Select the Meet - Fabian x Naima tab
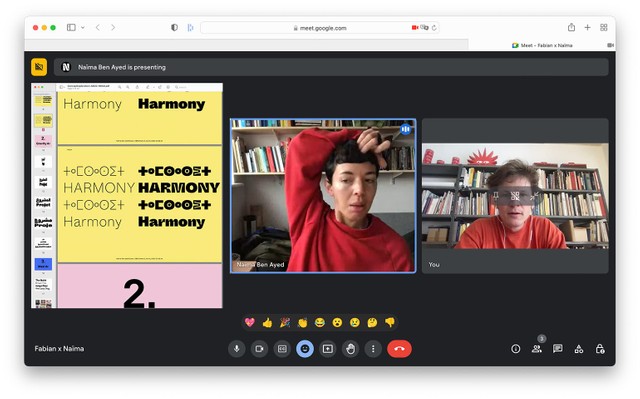Image resolution: width=640 pixels, height=399 pixels. point(542,45)
